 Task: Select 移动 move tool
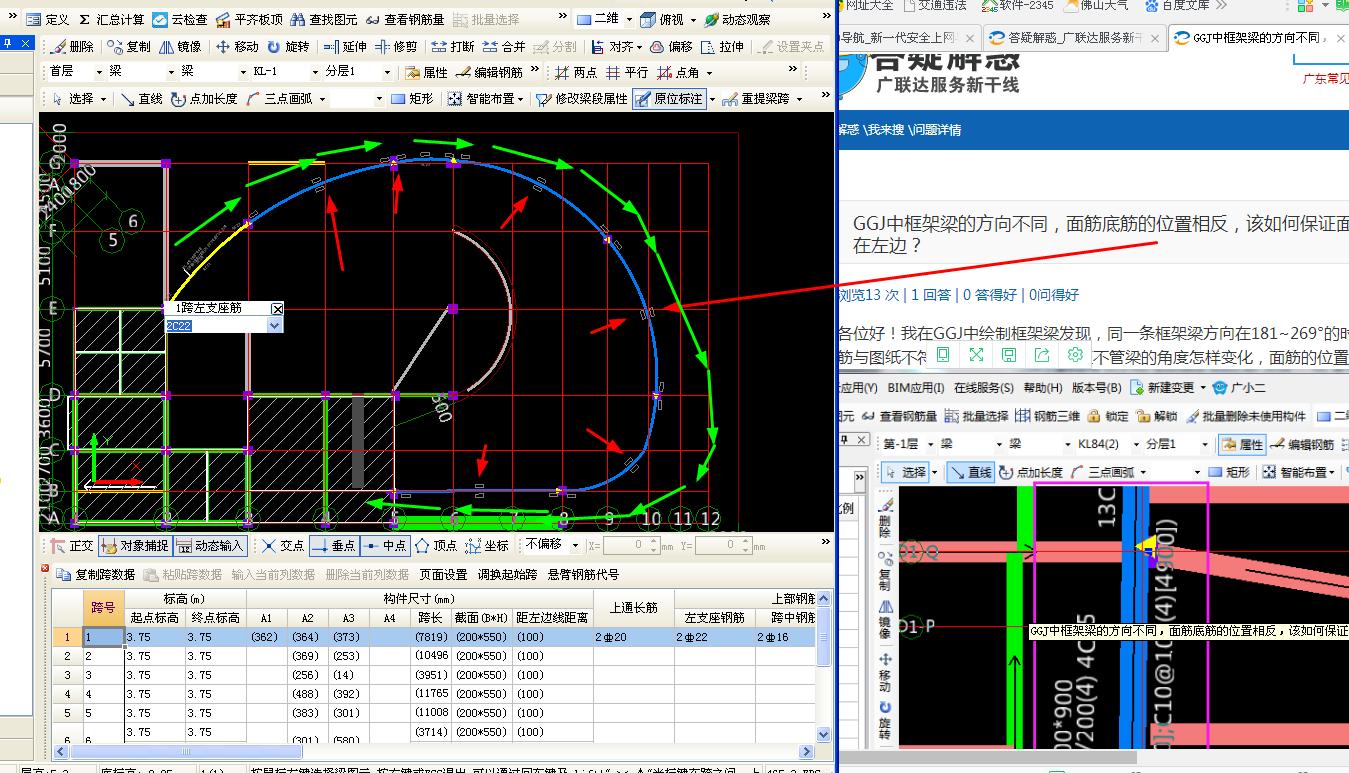pos(237,47)
